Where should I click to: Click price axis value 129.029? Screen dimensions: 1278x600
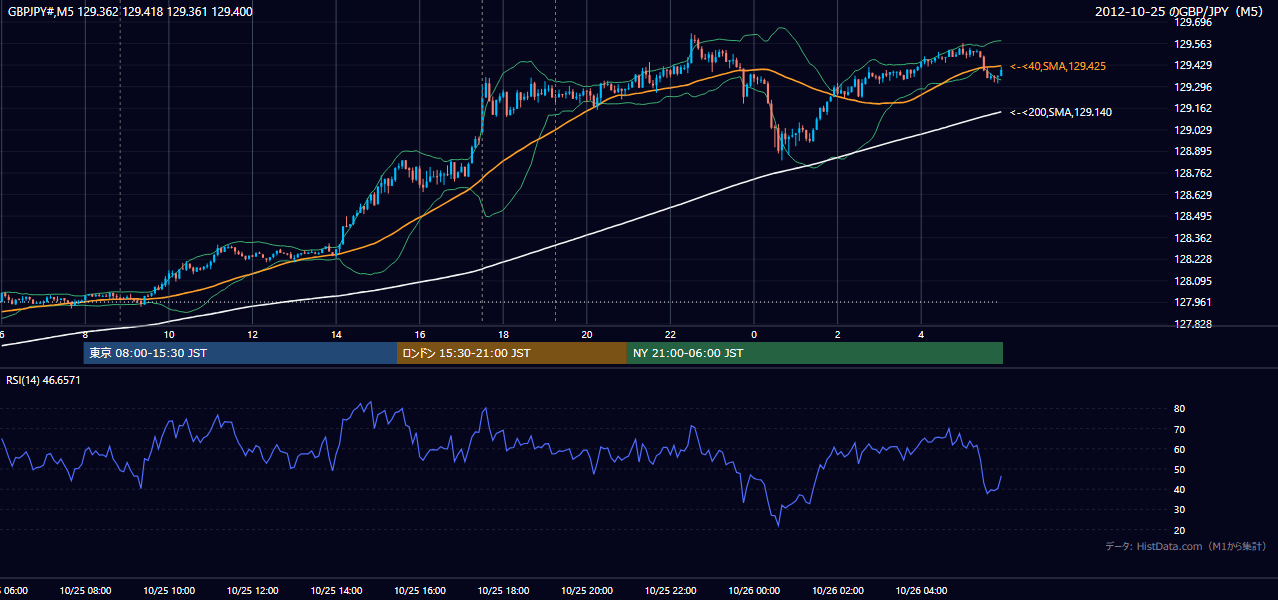1192,130
